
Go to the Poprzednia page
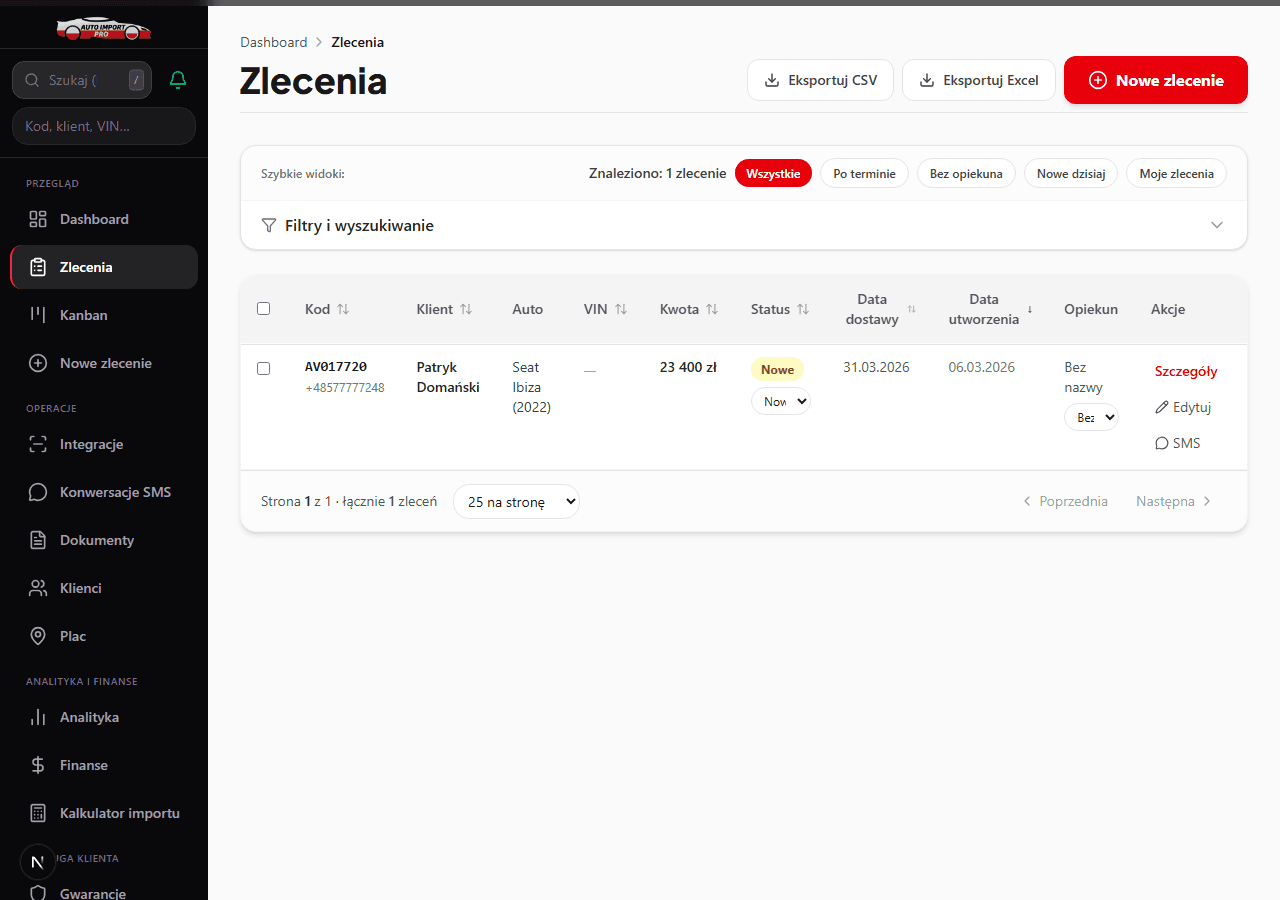[x=1065, y=501]
